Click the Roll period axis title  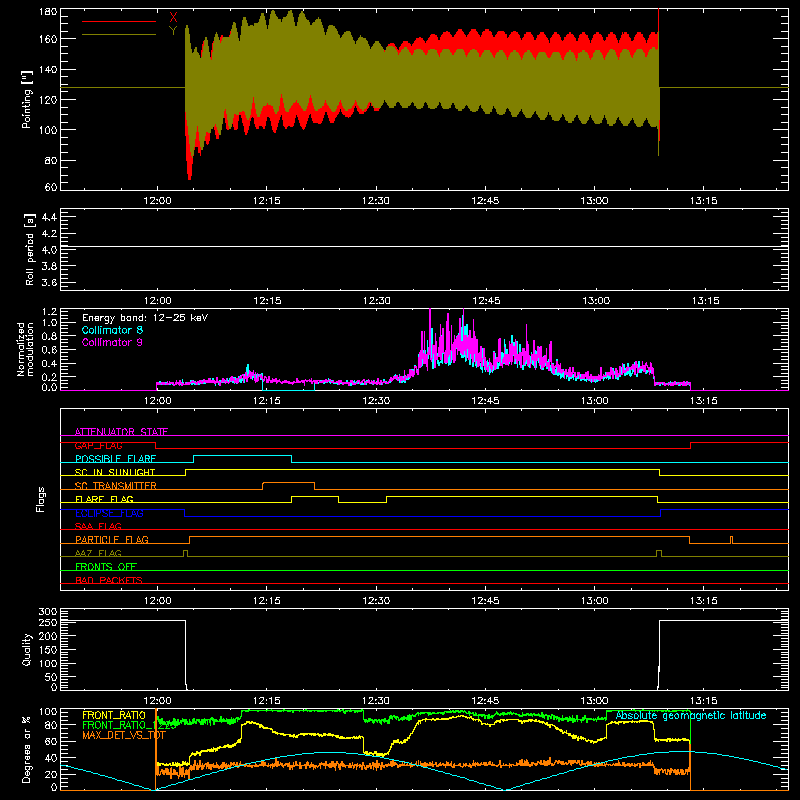(30, 249)
